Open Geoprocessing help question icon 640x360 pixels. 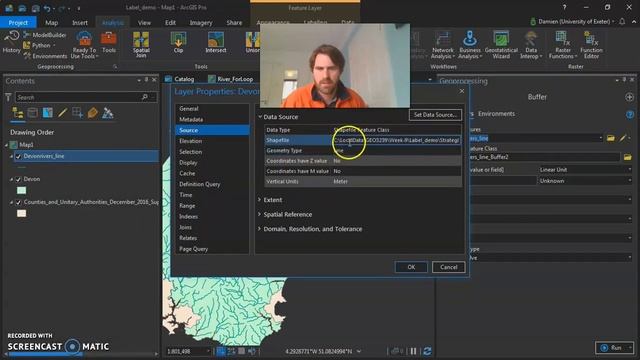630,114
